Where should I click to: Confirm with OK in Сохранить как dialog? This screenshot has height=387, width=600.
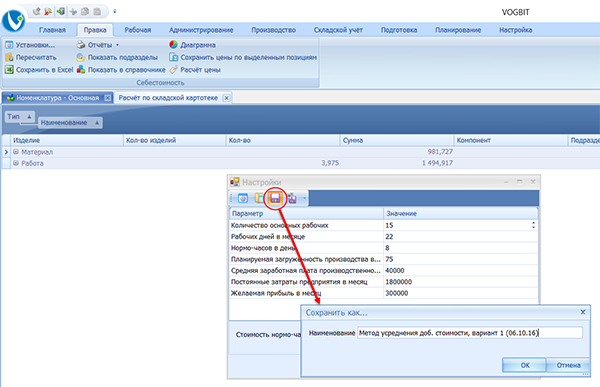coord(525,365)
